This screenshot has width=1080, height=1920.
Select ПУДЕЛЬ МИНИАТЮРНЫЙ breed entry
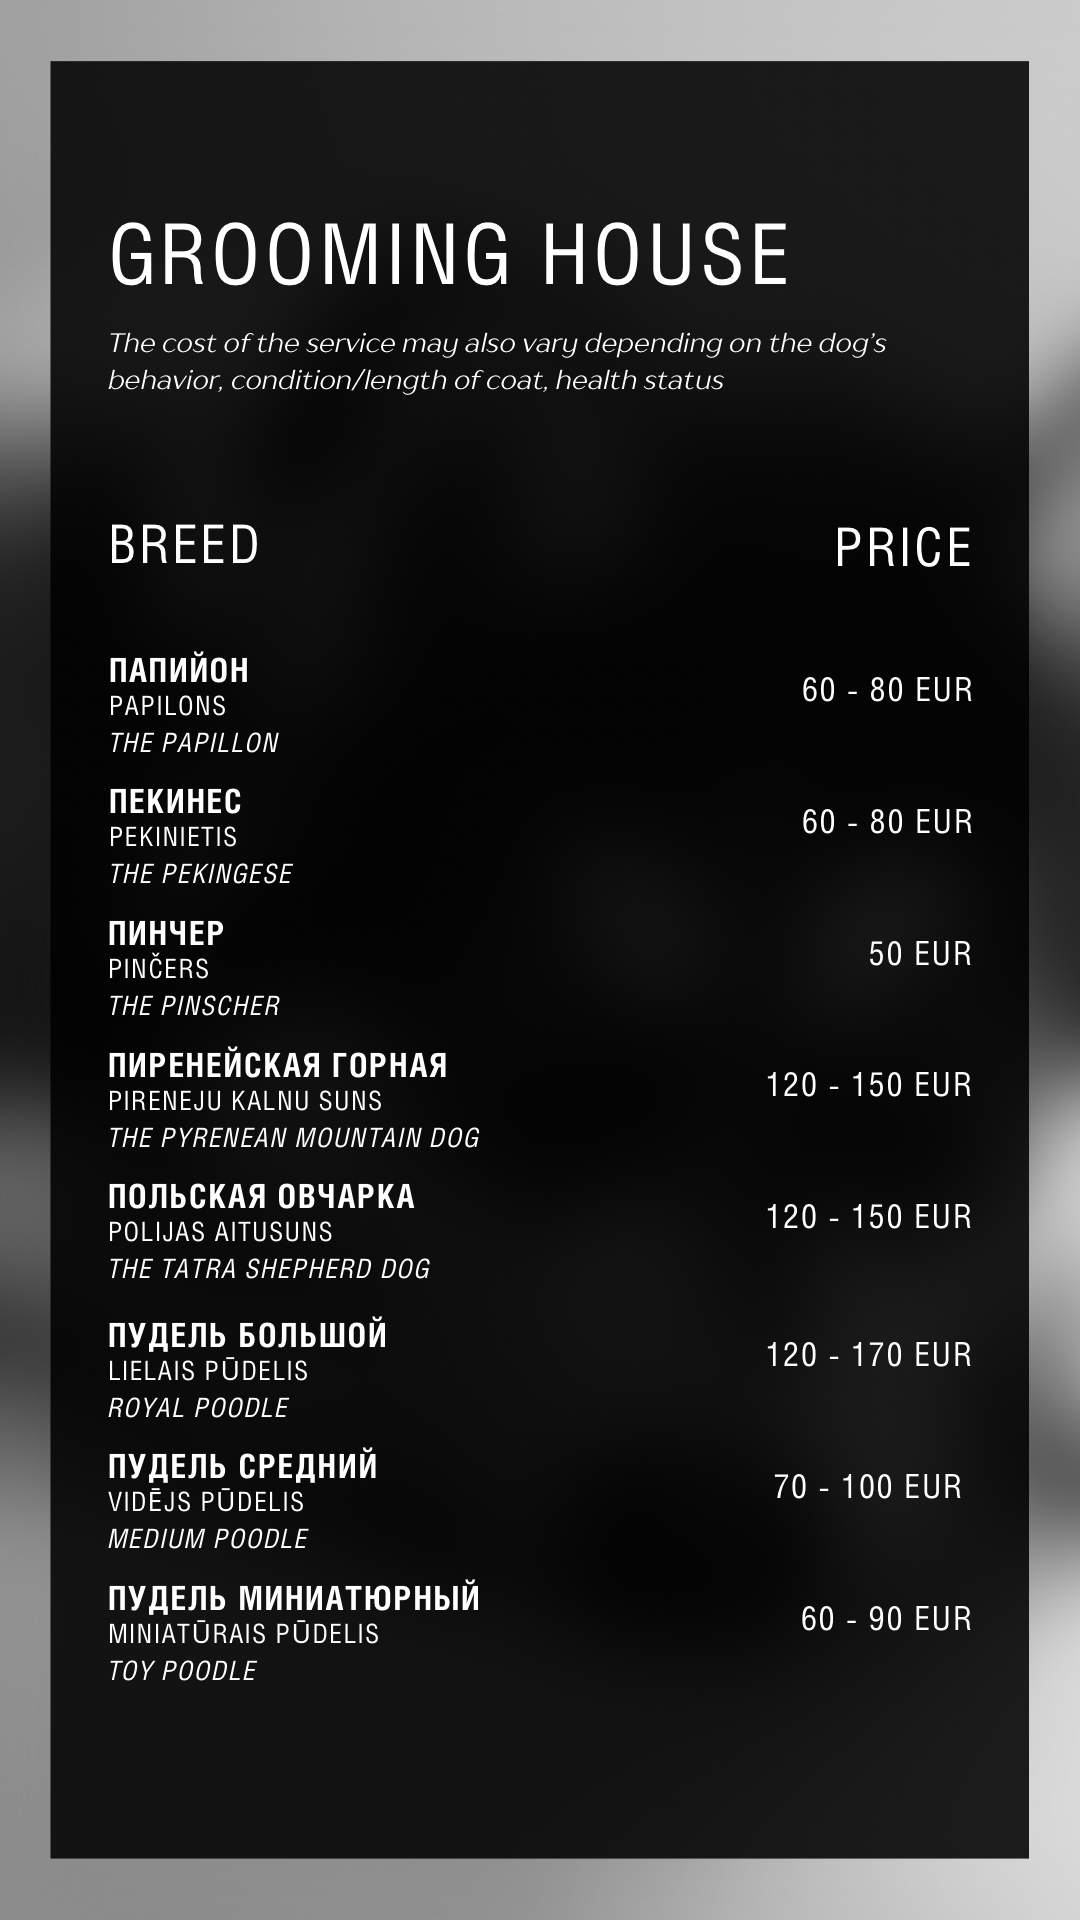click(x=294, y=1598)
